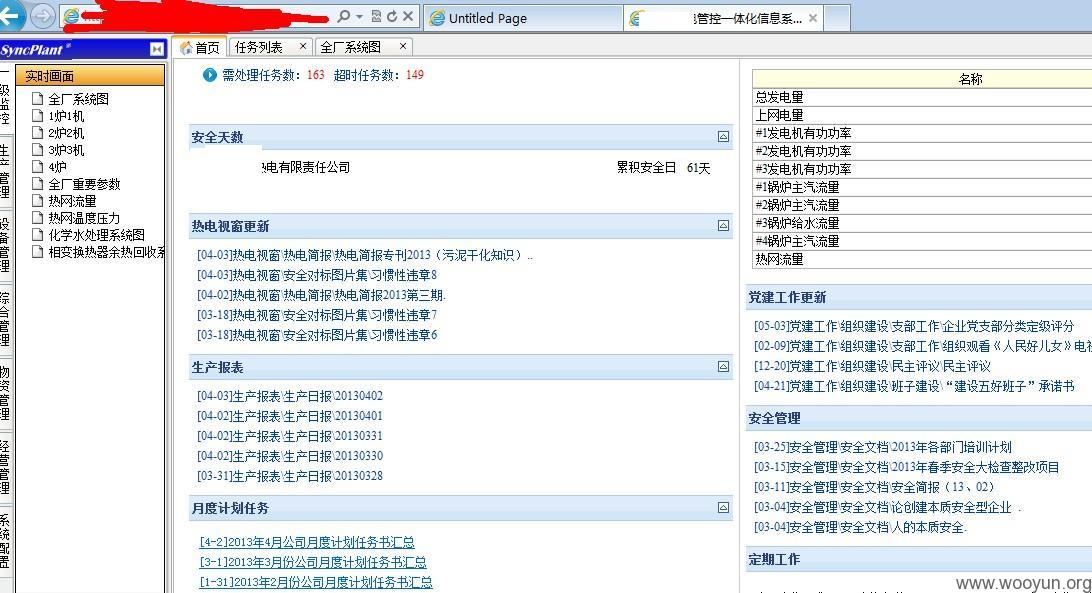Open 热网温度压力 in the sidebar tree

click(x=84, y=218)
